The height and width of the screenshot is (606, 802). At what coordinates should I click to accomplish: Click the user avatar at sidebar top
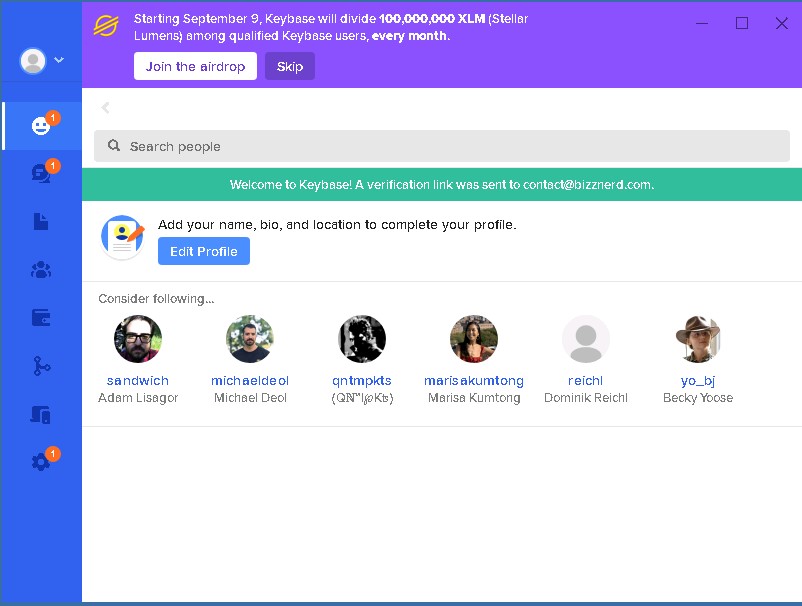33,61
